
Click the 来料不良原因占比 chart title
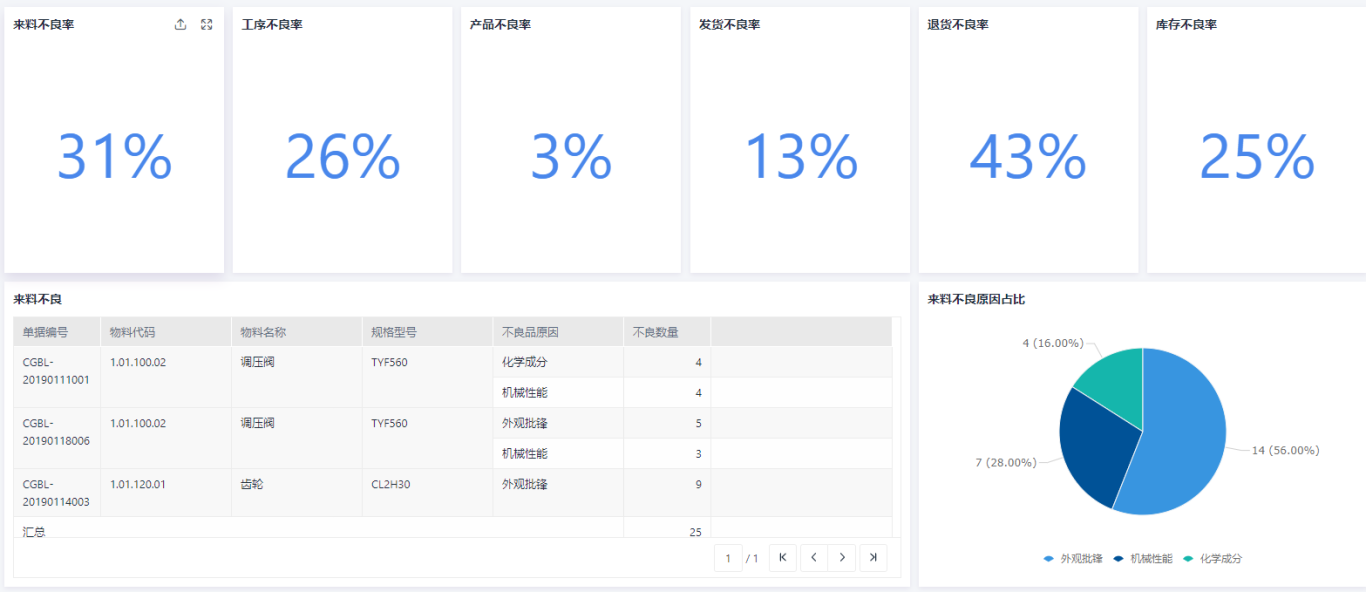tap(976, 299)
